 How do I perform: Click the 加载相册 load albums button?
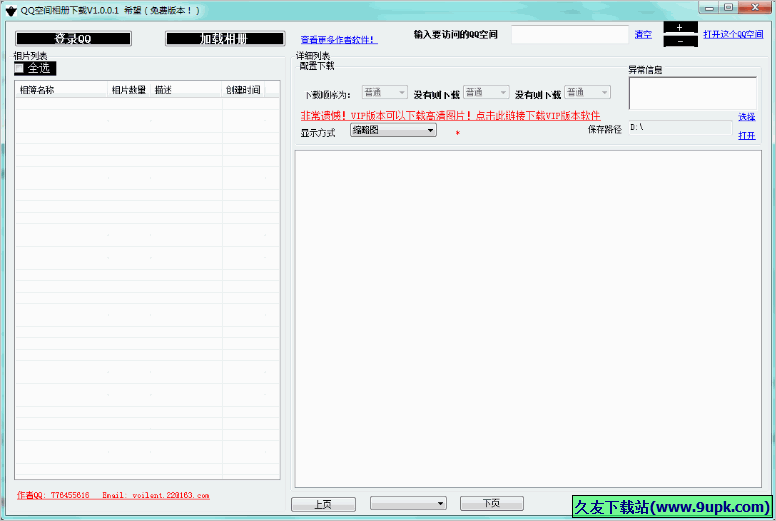click(225, 39)
